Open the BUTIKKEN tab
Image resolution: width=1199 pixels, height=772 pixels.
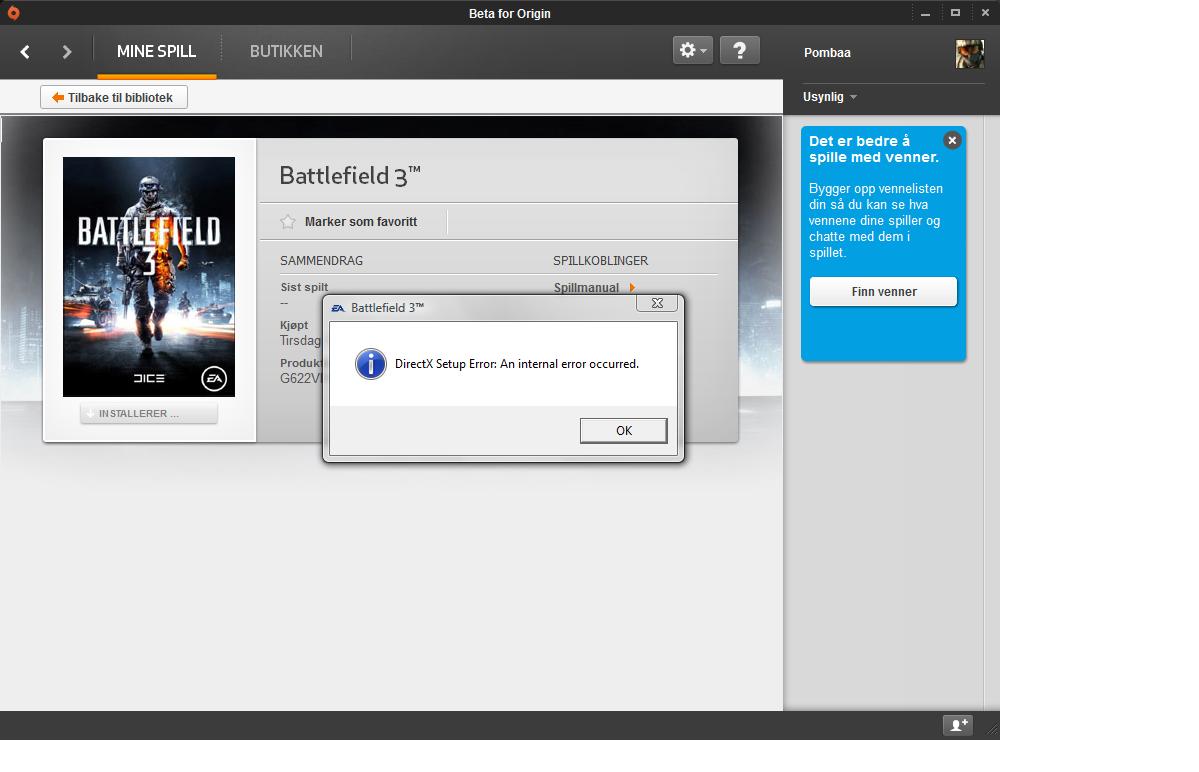pos(286,51)
